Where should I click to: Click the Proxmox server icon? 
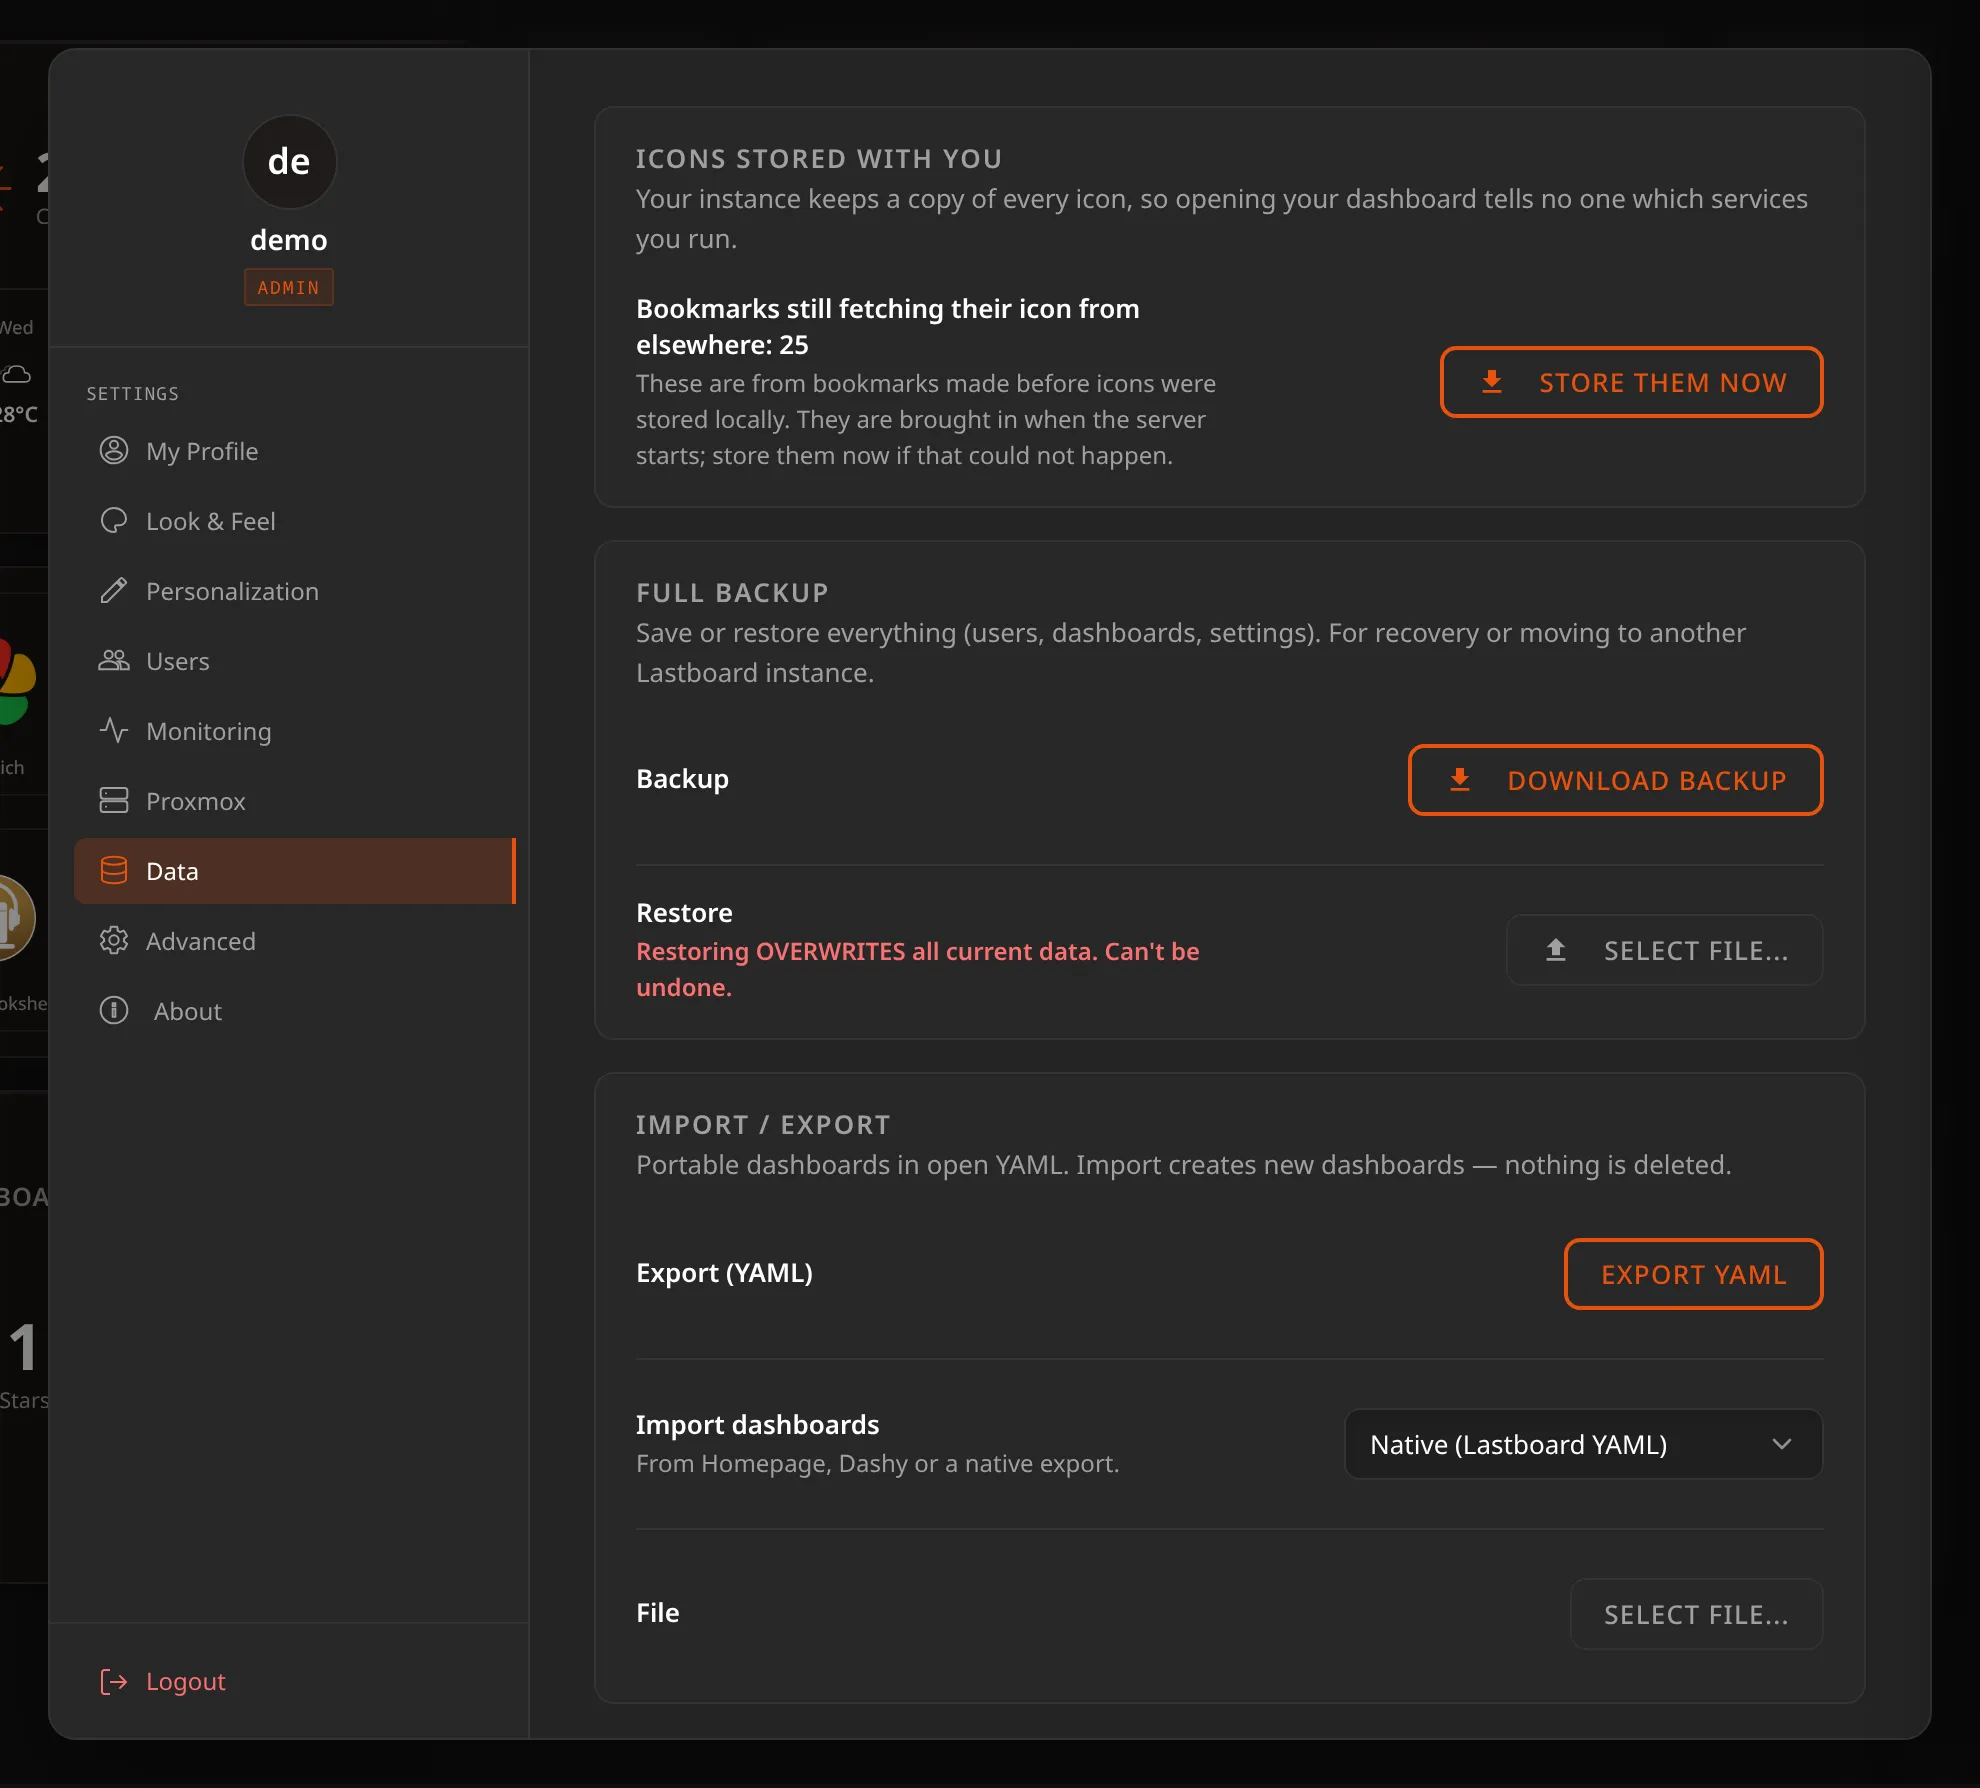pyautogui.click(x=114, y=801)
